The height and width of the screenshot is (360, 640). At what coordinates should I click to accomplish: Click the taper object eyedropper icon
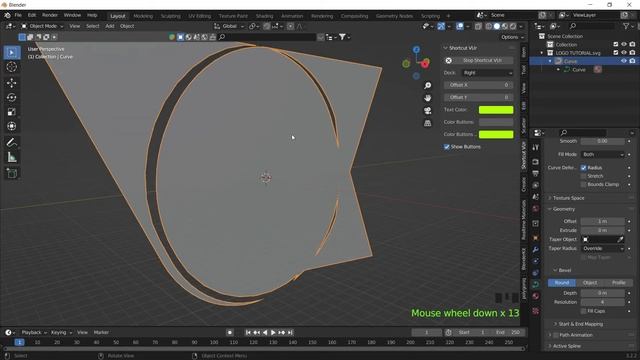(620, 239)
